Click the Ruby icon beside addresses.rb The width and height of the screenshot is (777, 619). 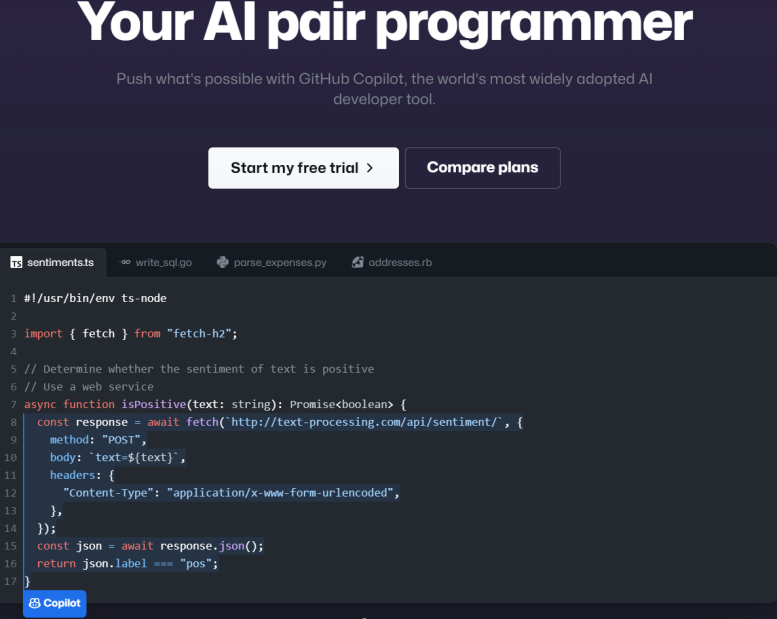[357, 262]
